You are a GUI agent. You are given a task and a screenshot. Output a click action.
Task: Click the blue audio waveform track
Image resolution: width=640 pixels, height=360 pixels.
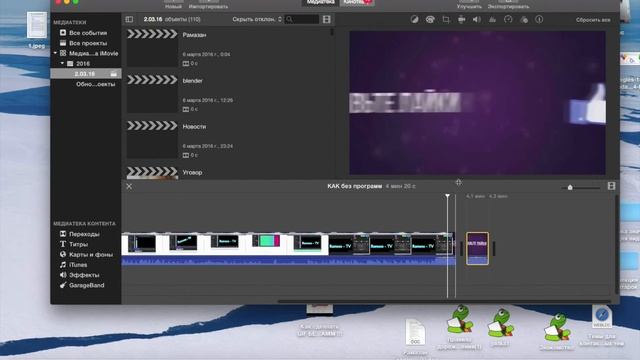(x=288, y=260)
